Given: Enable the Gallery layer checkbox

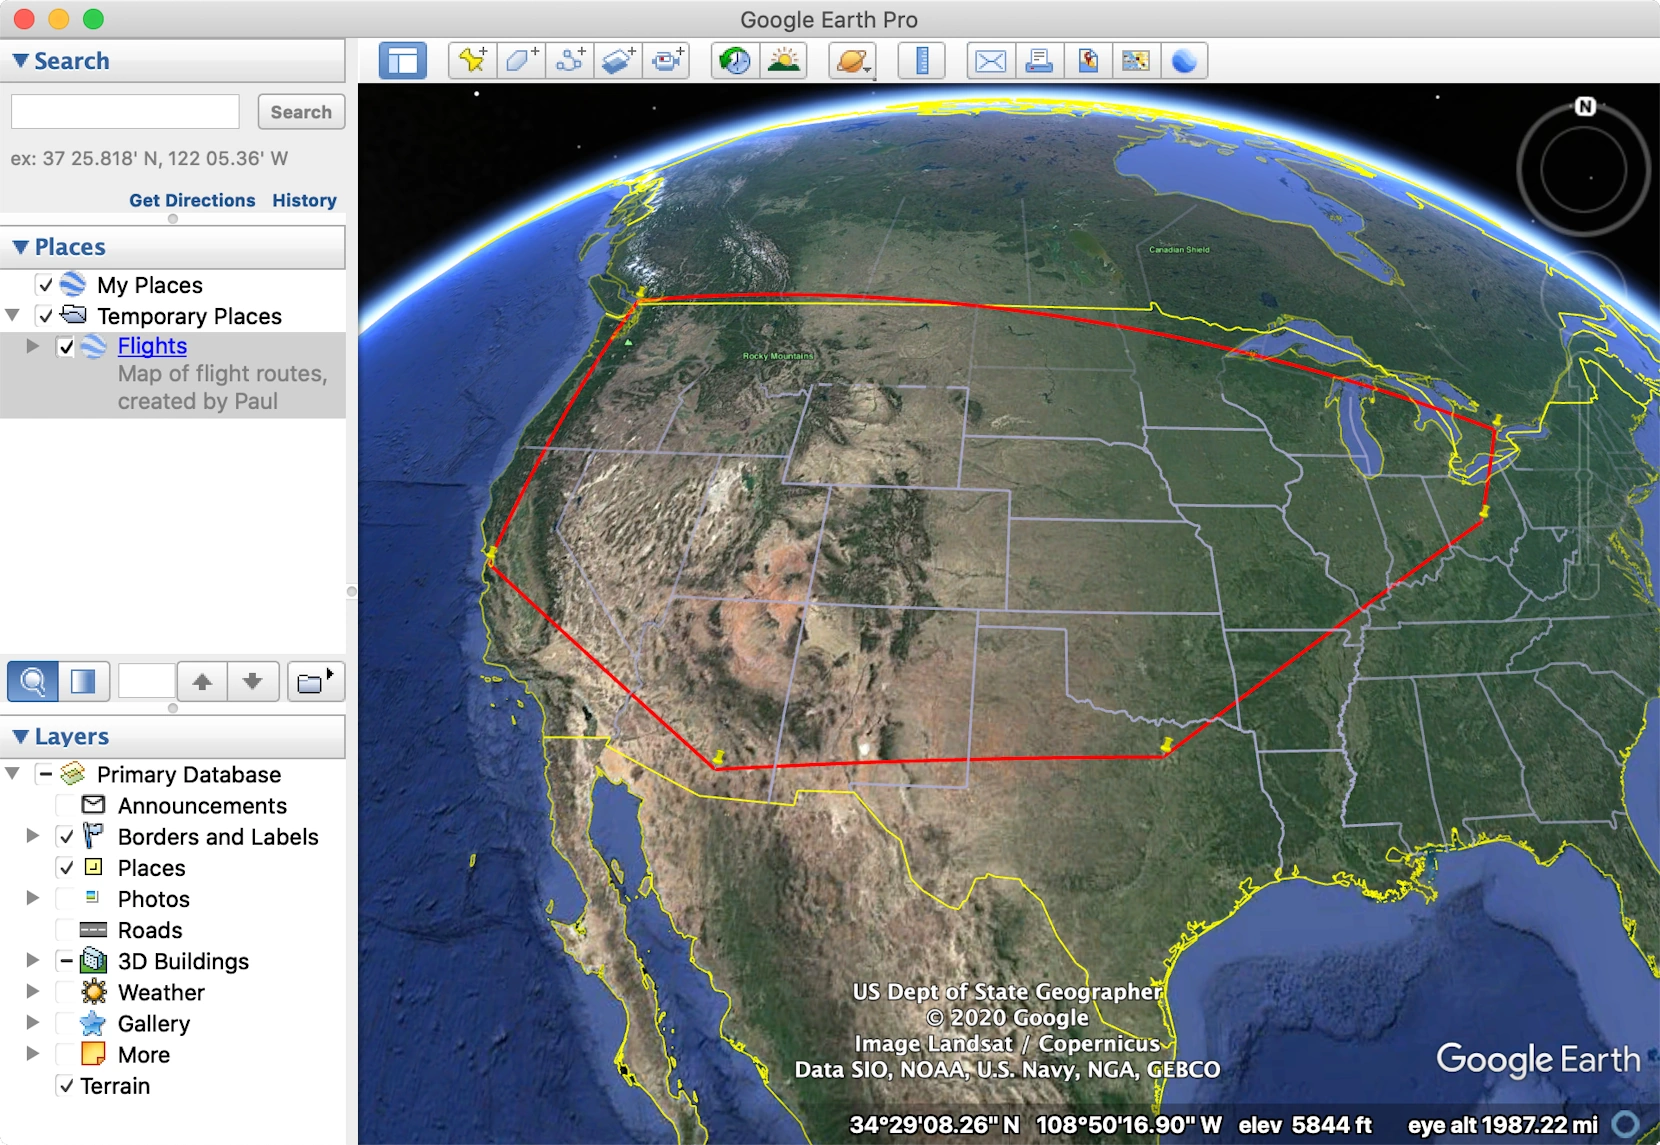Looking at the screenshot, I should (66, 1023).
